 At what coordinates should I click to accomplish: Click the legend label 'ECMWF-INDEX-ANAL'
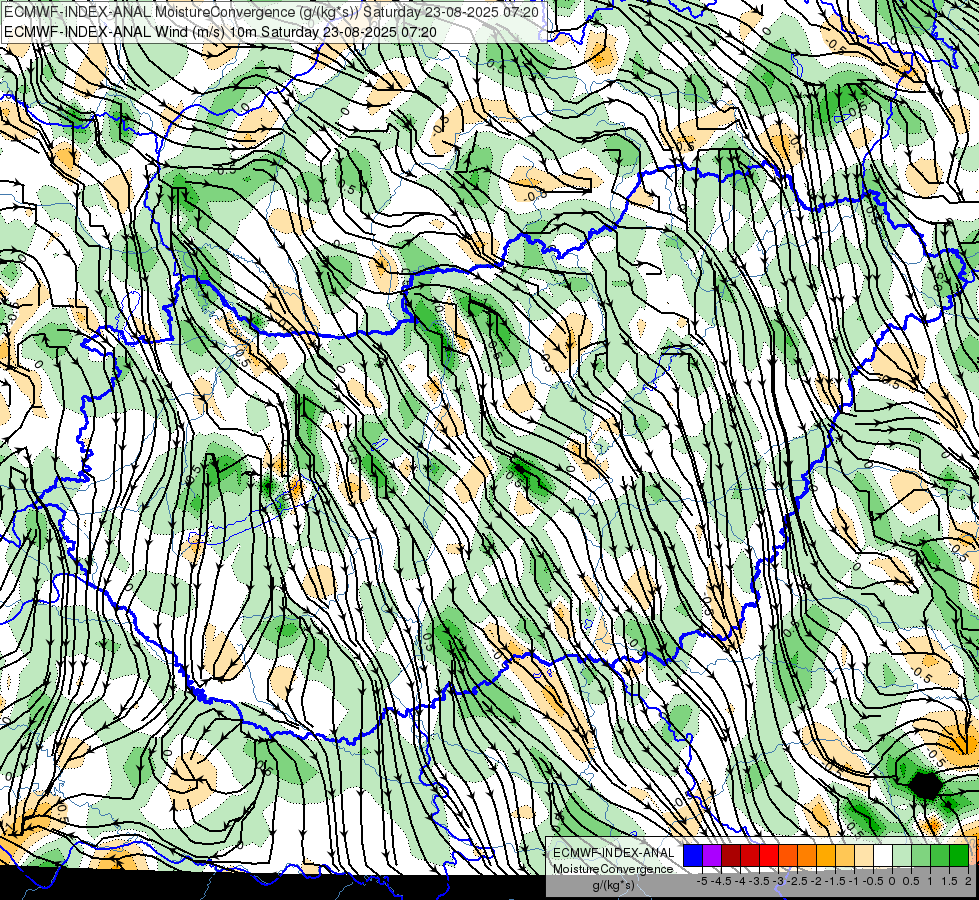[614, 853]
